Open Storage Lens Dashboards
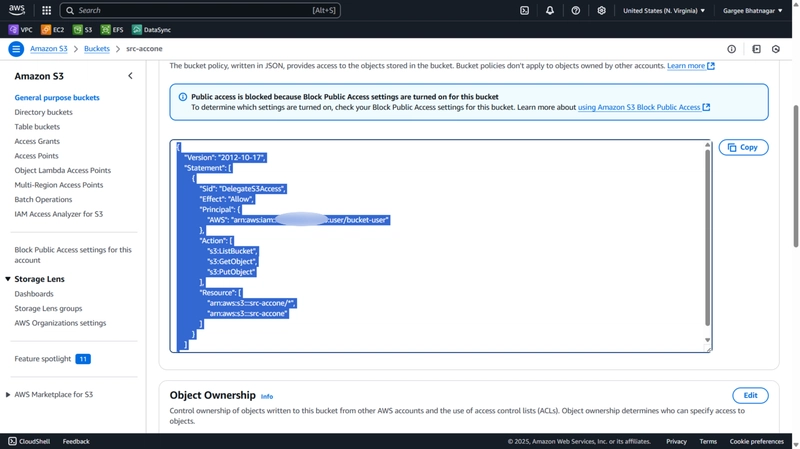The image size is (800, 449). (34, 294)
